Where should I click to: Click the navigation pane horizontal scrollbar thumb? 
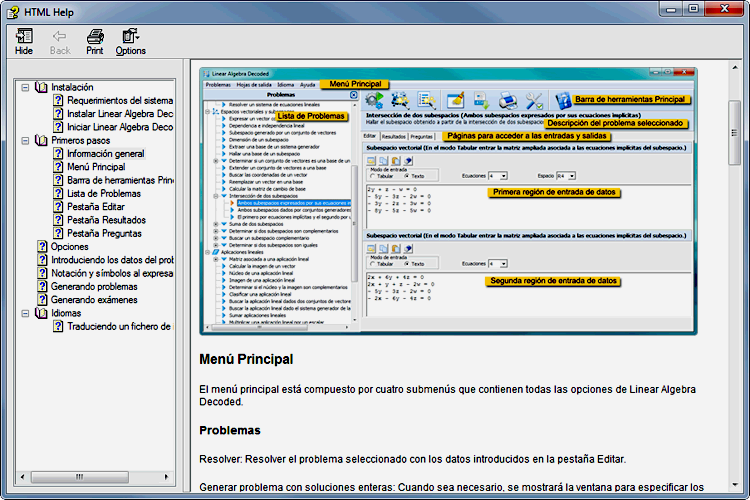click(x=80, y=477)
